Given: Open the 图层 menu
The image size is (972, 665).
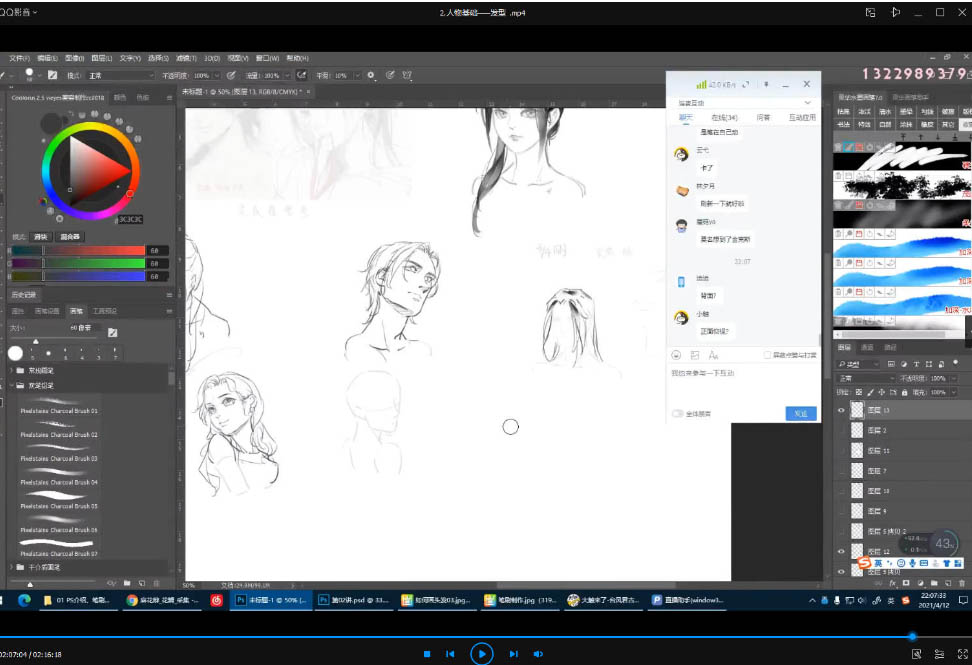Looking at the screenshot, I should pos(102,58).
